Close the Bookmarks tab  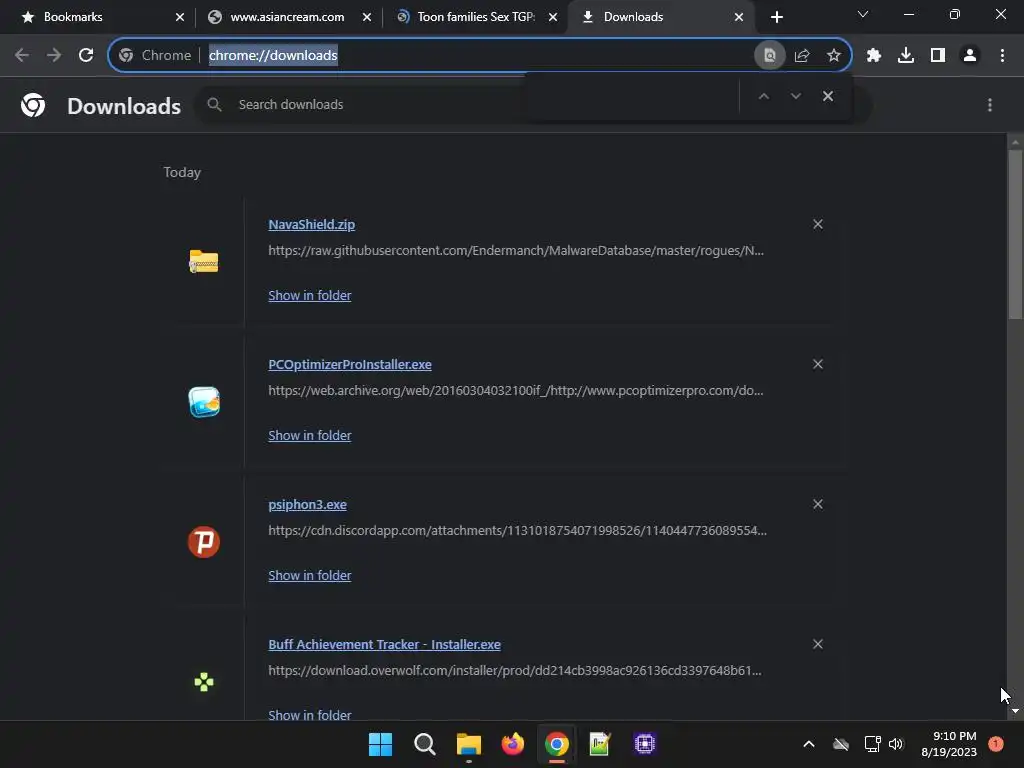(180, 17)
